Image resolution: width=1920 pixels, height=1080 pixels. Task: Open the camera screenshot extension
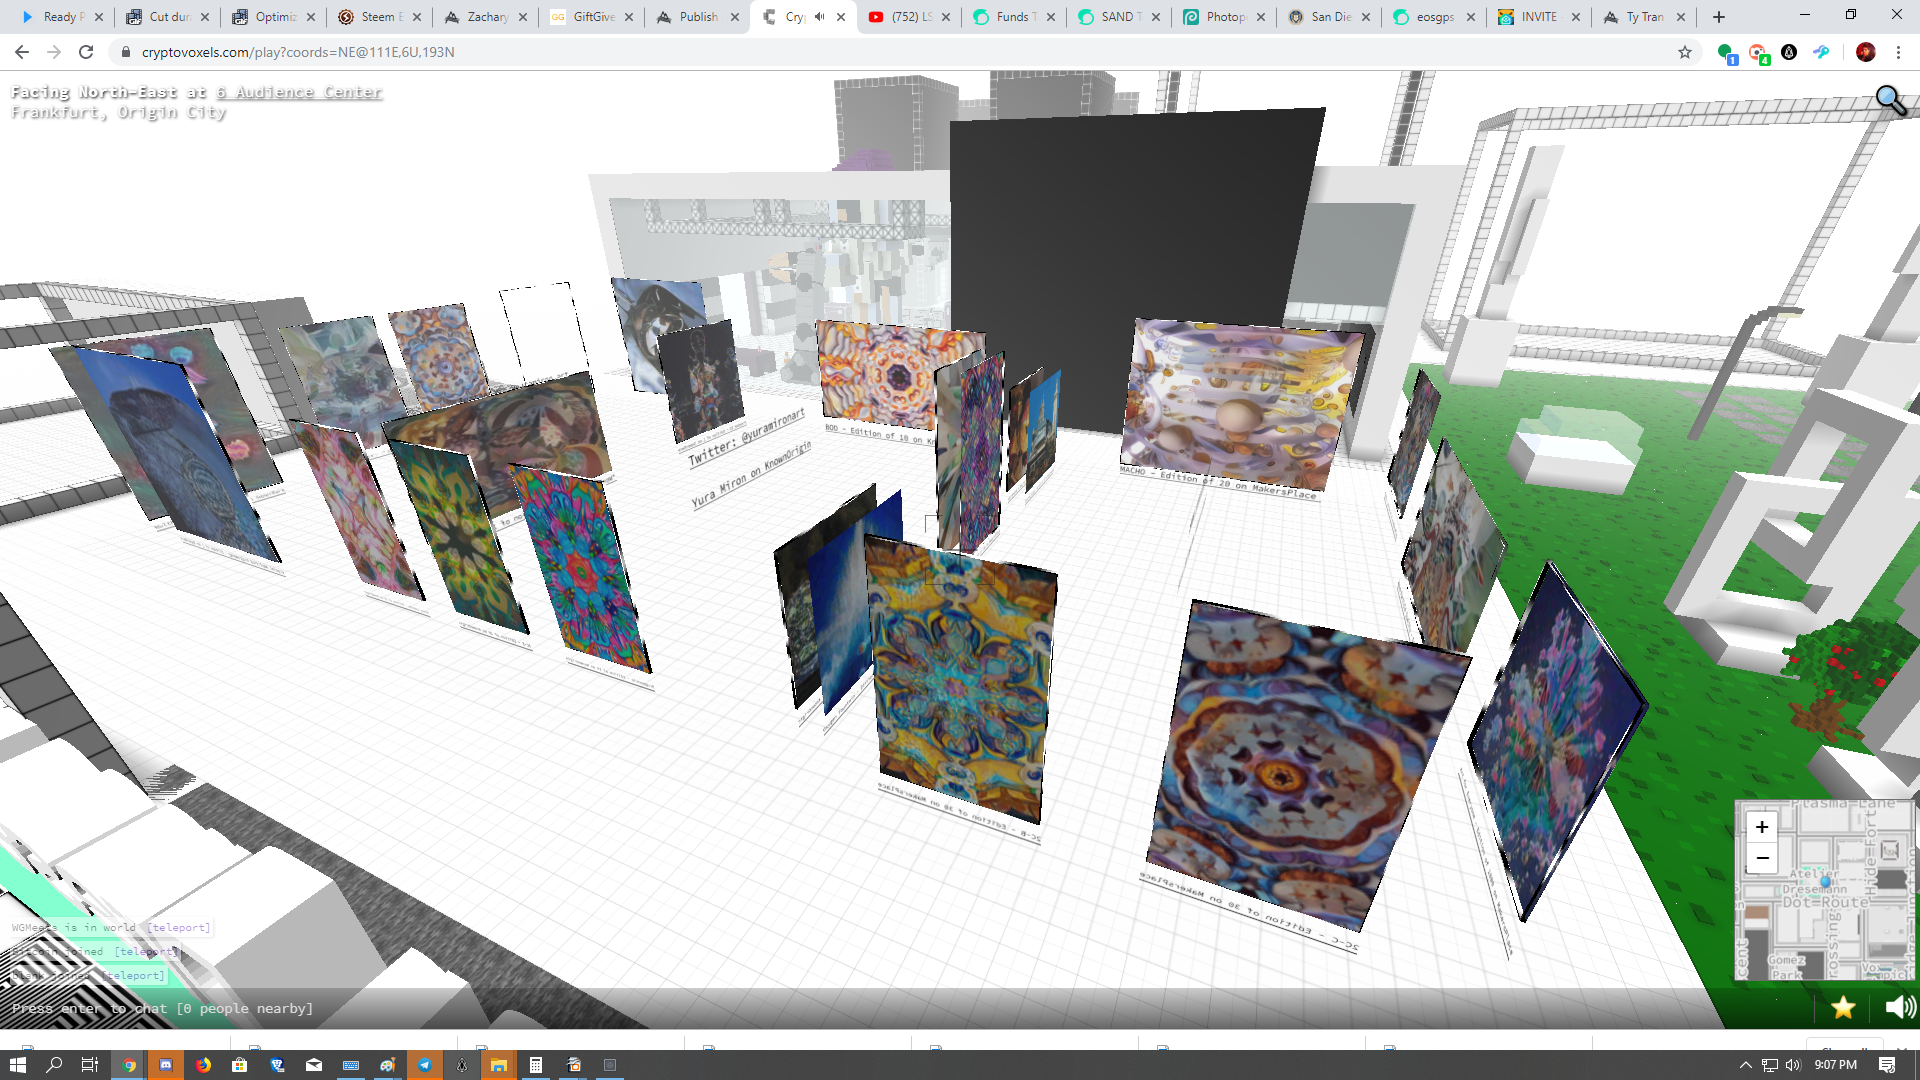point(1758,53)
